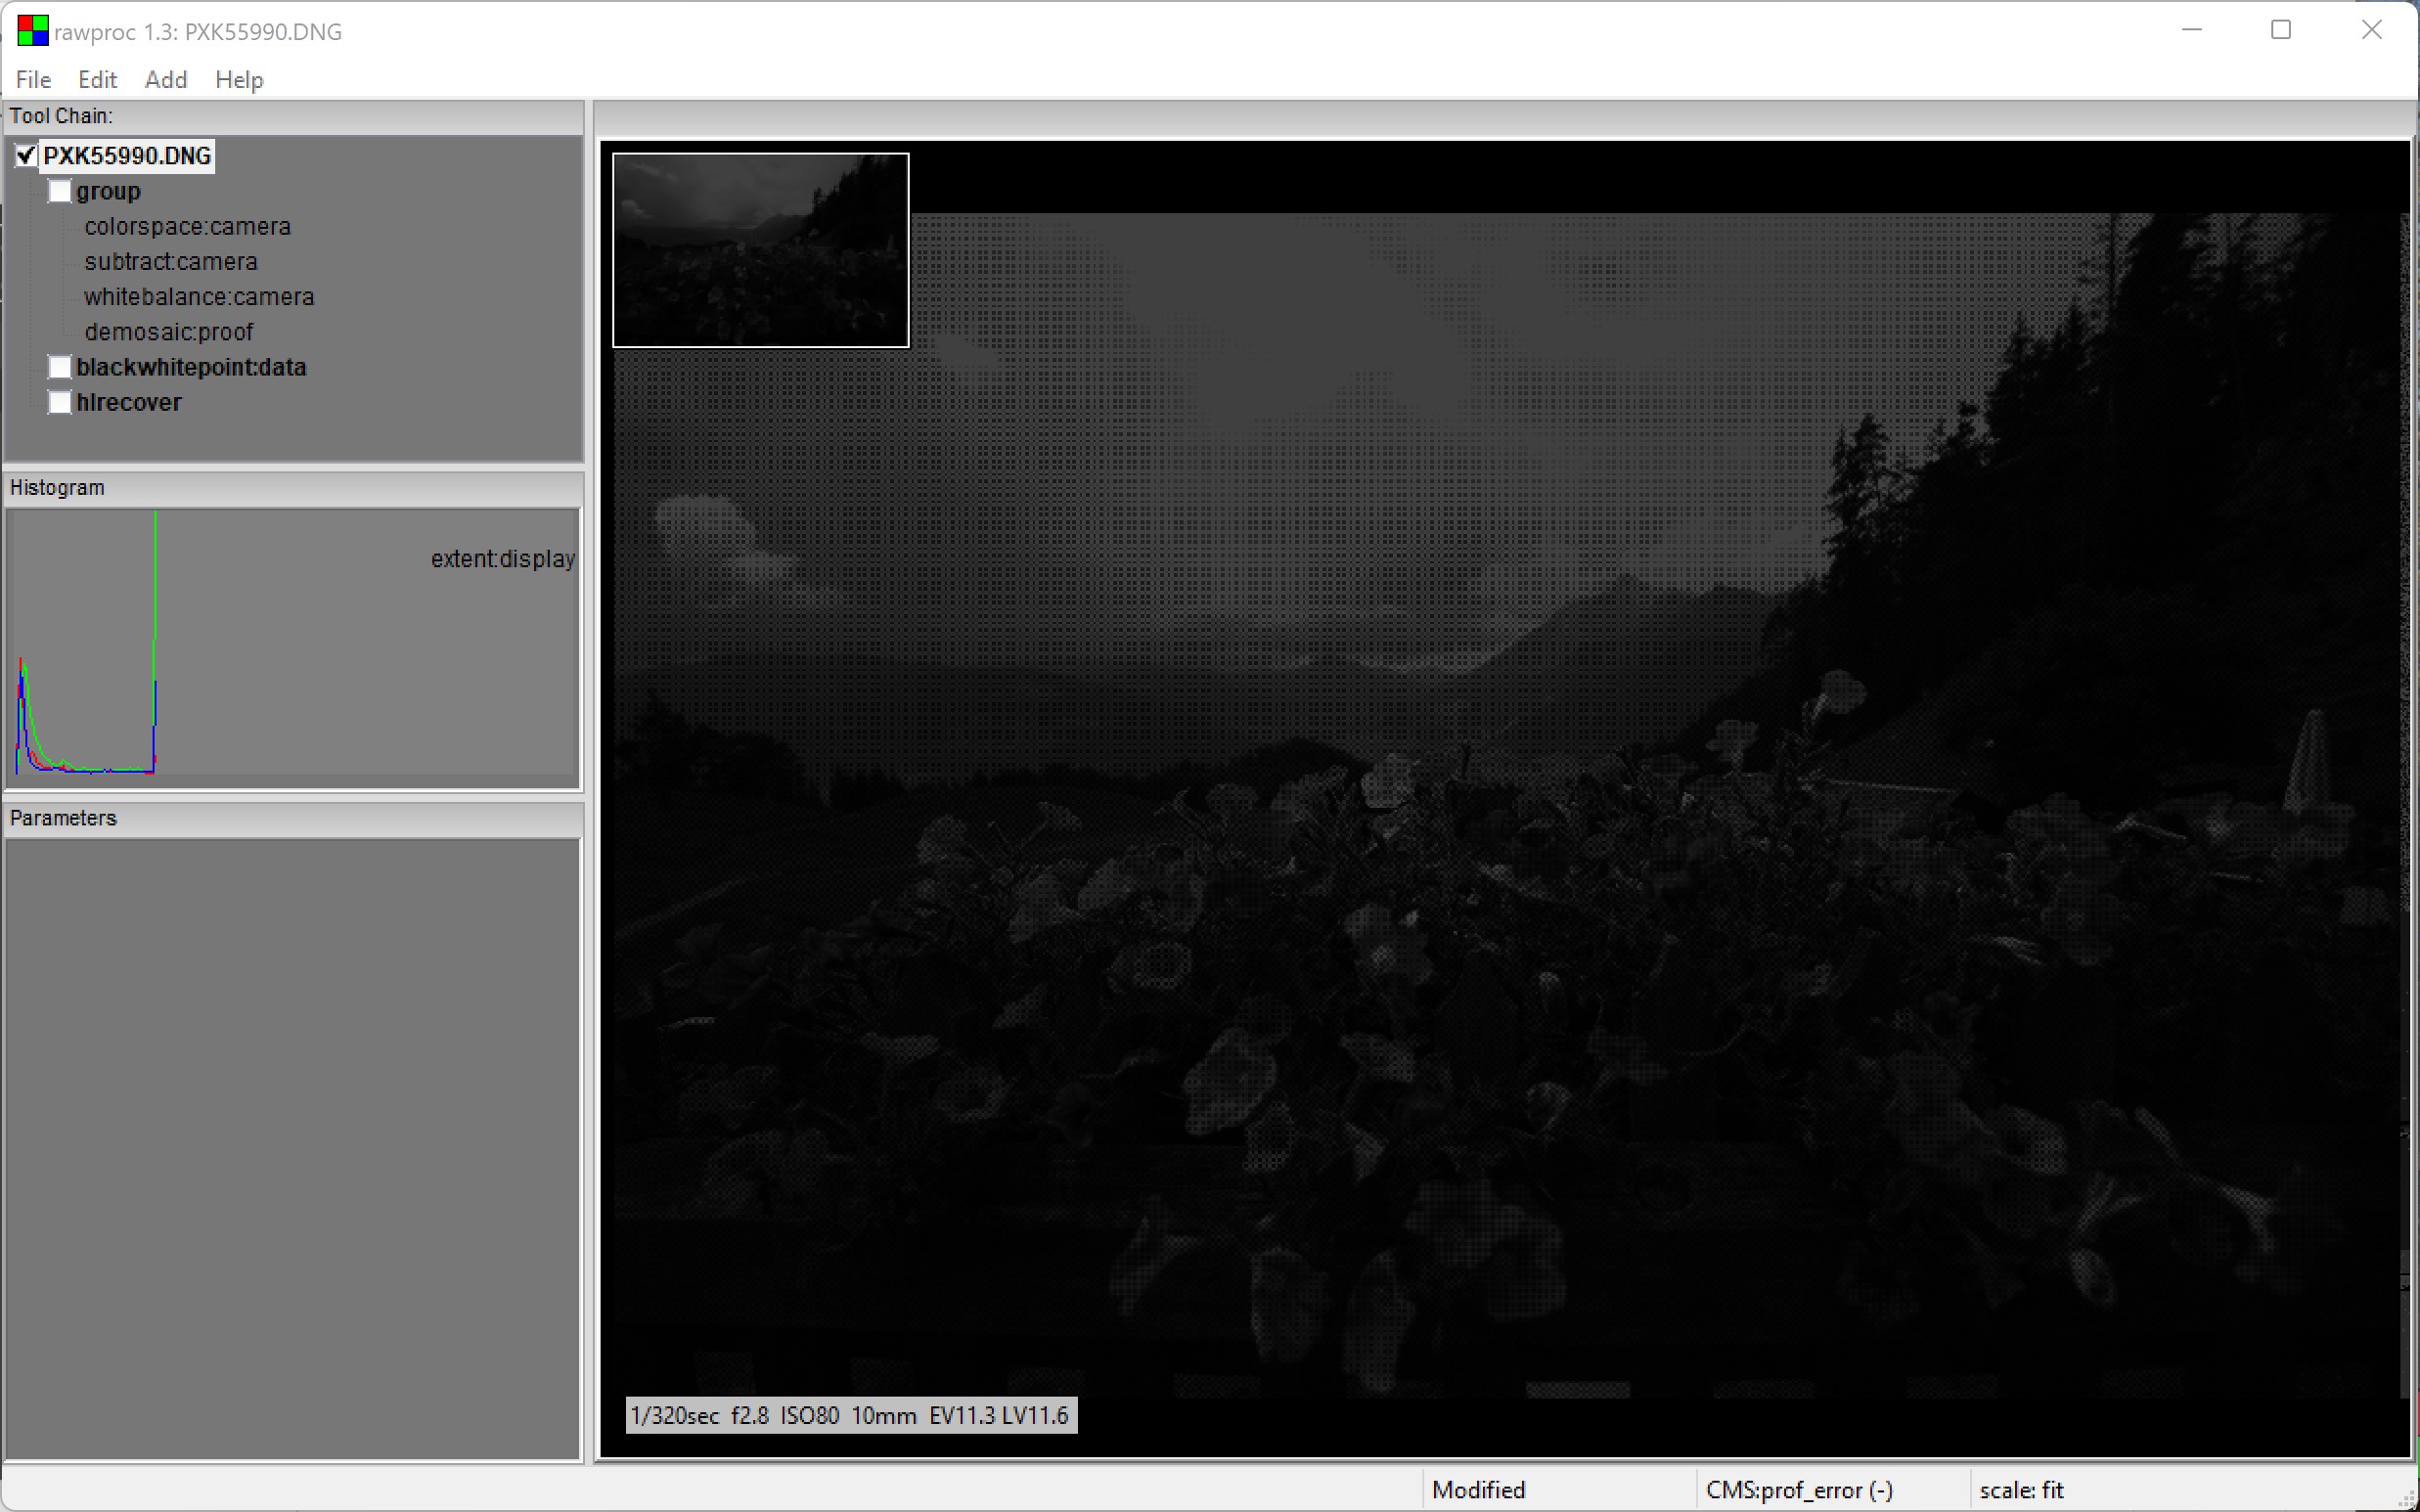Click the rawproc app icon in title bar
Image resolution: width=2420 pixels, height=1512 pixels.
[32, 31]
